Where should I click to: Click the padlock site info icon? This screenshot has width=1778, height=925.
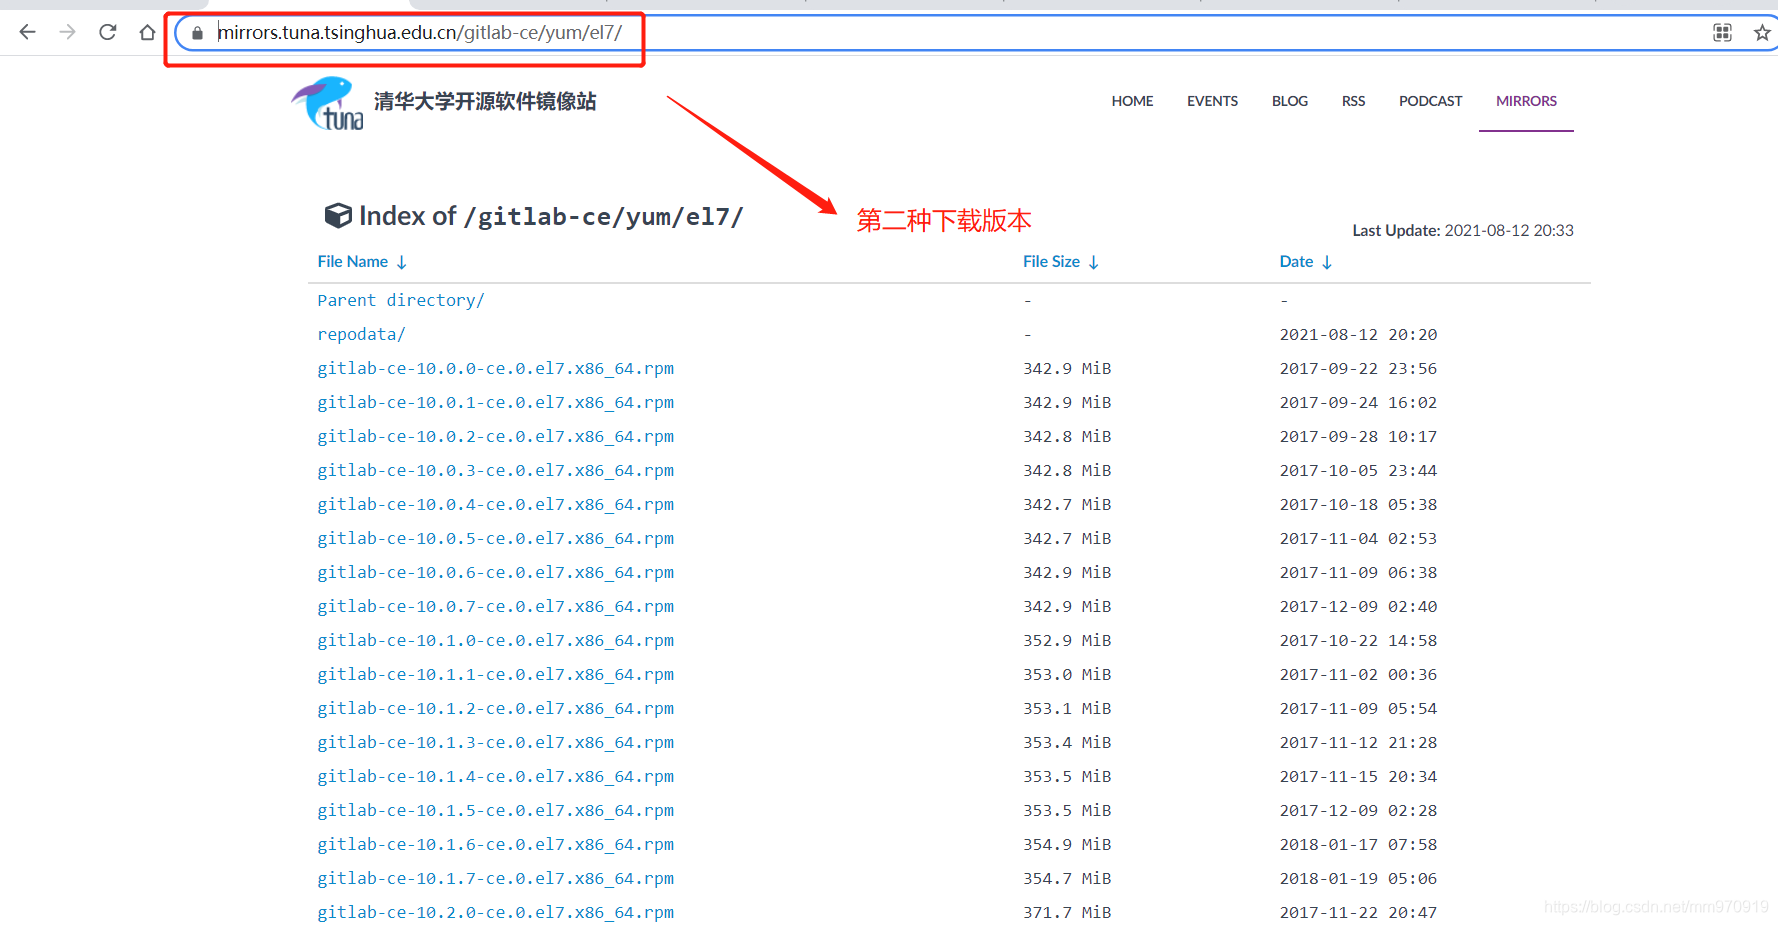click(x=197, y=33)
